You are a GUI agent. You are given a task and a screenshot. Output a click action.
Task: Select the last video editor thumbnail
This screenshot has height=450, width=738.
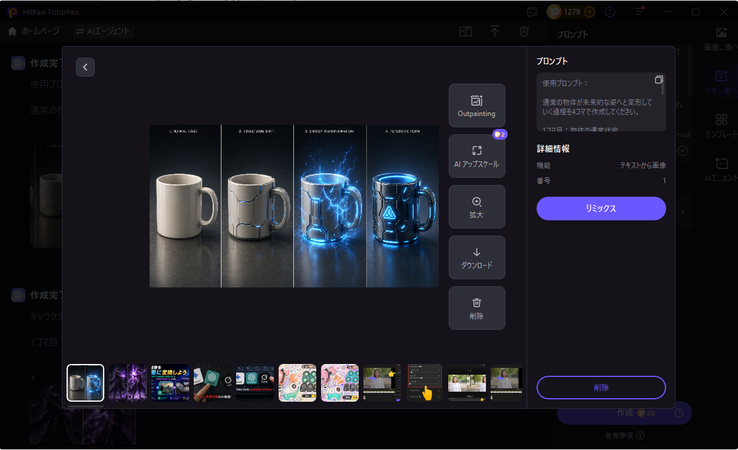506,383
